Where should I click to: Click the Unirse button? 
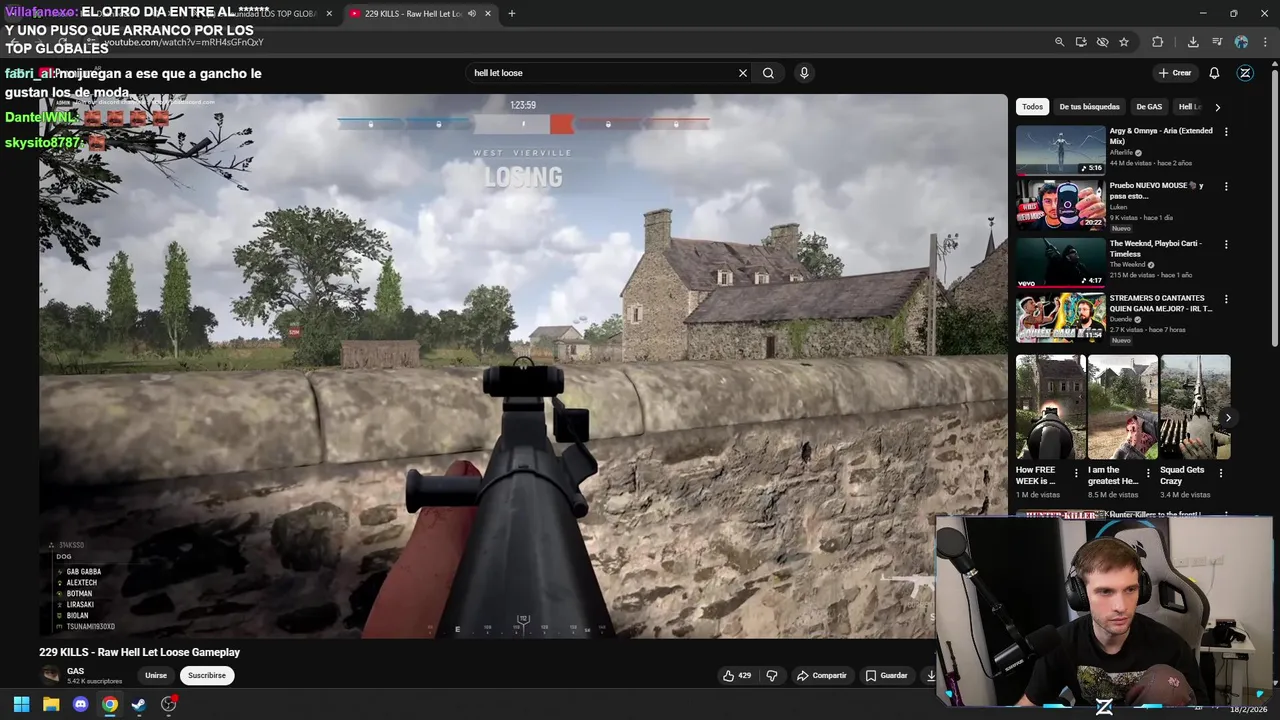coord(156,676)
